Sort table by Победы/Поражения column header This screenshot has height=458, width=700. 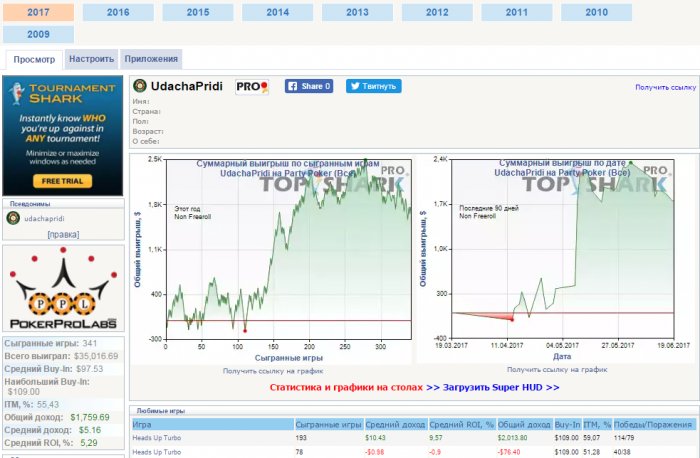pos(653,425)
